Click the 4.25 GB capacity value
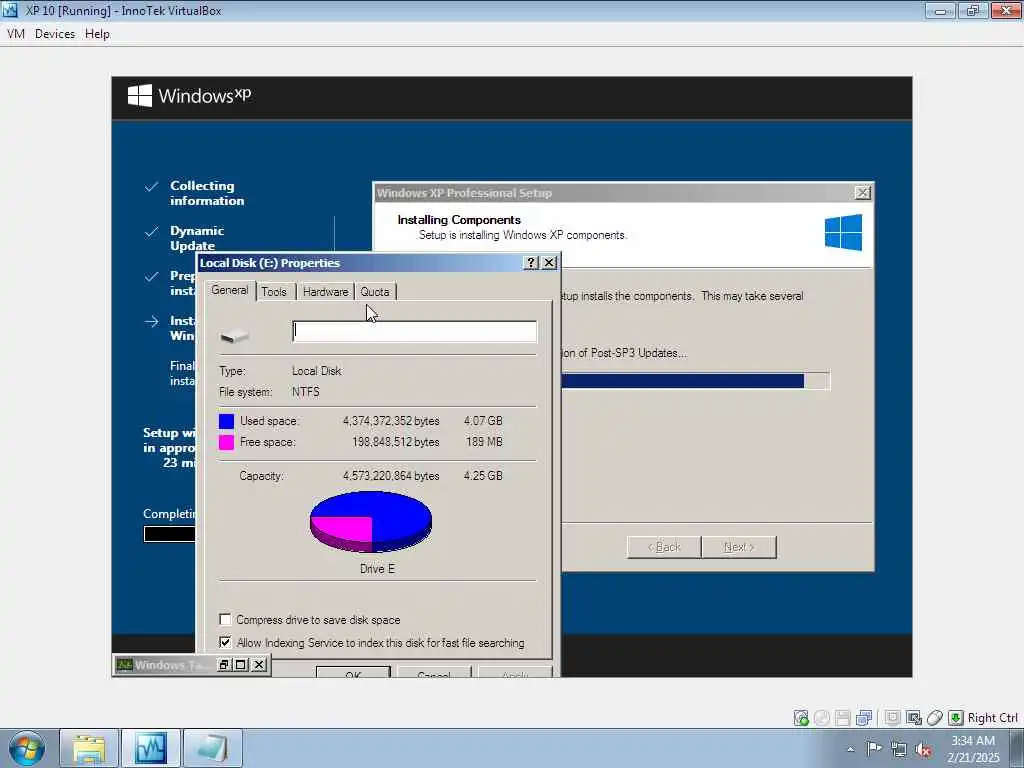 (483, 476)
